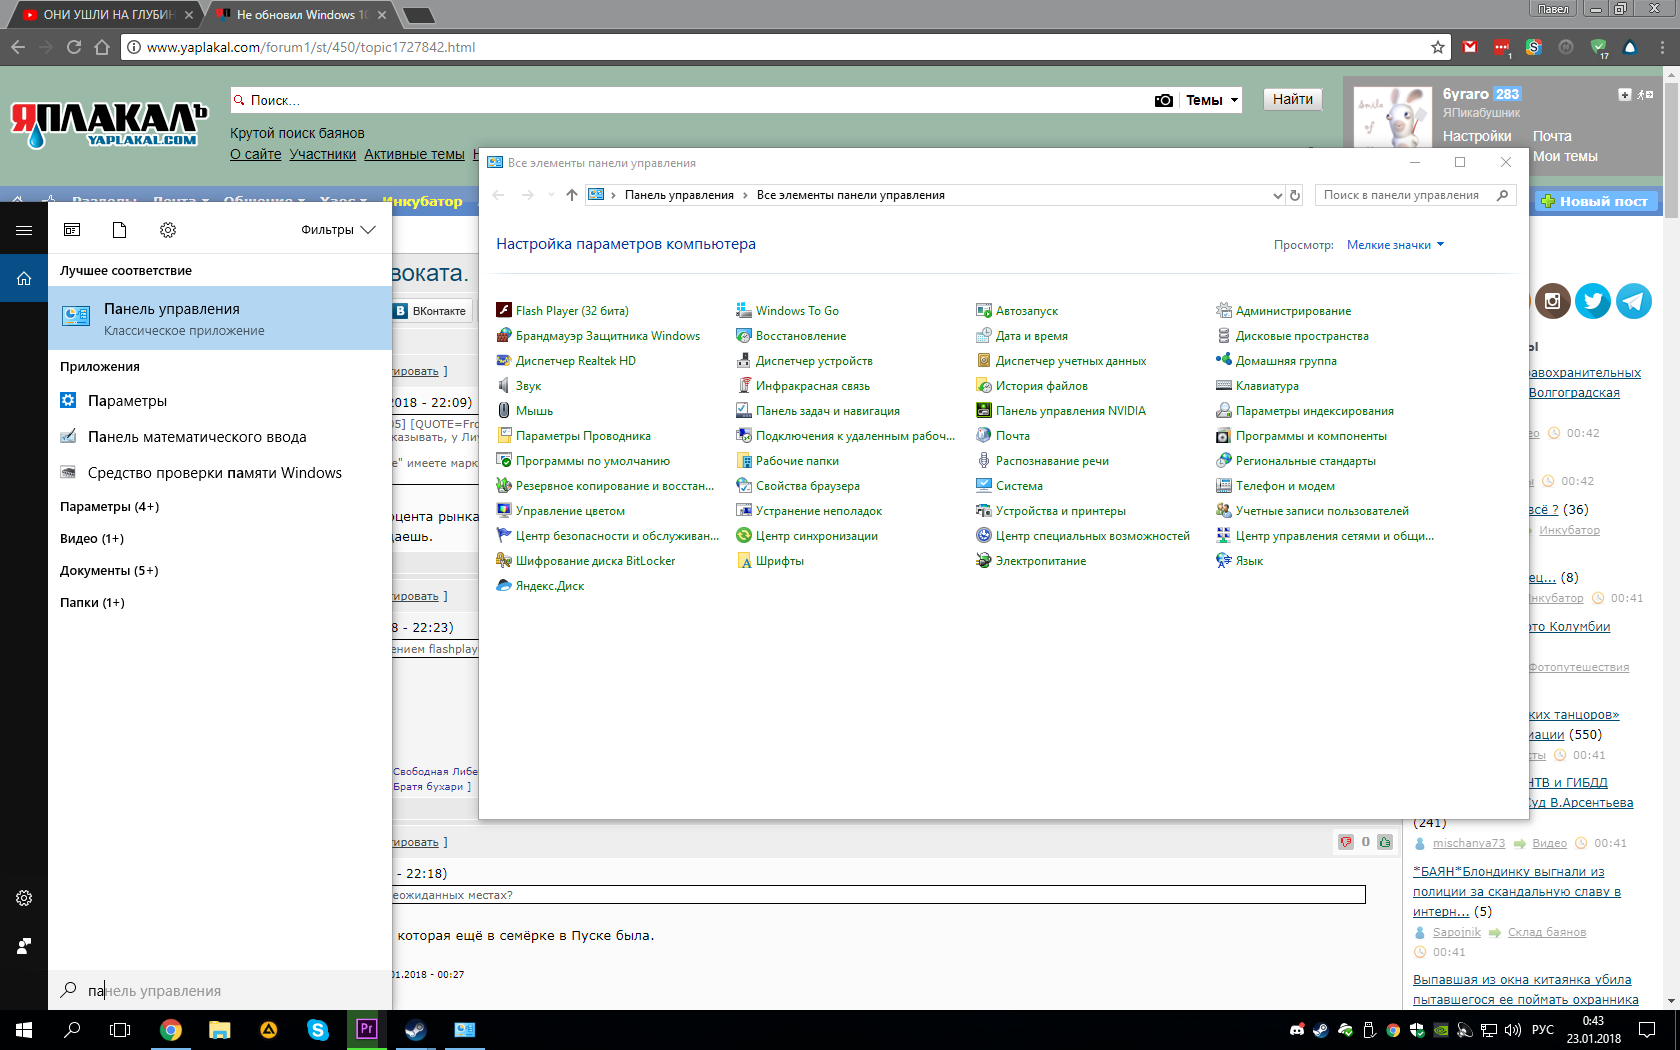Click the Twitter icon on the forum page
The image size is (1680, 1050).
1593,301
